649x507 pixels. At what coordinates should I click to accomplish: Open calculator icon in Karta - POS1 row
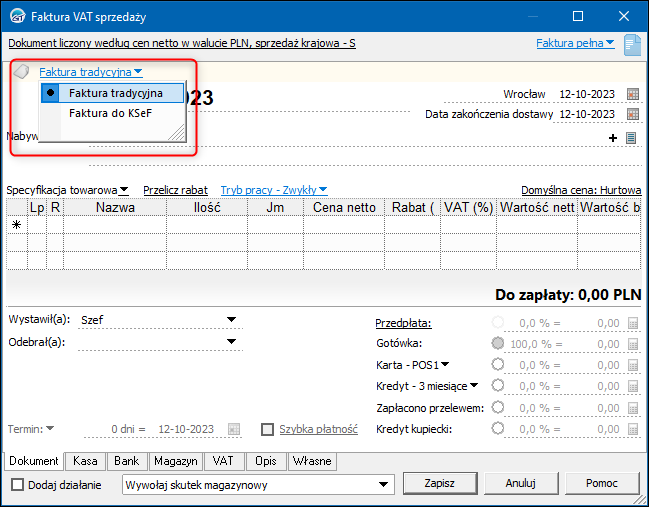tap(633, 365)
